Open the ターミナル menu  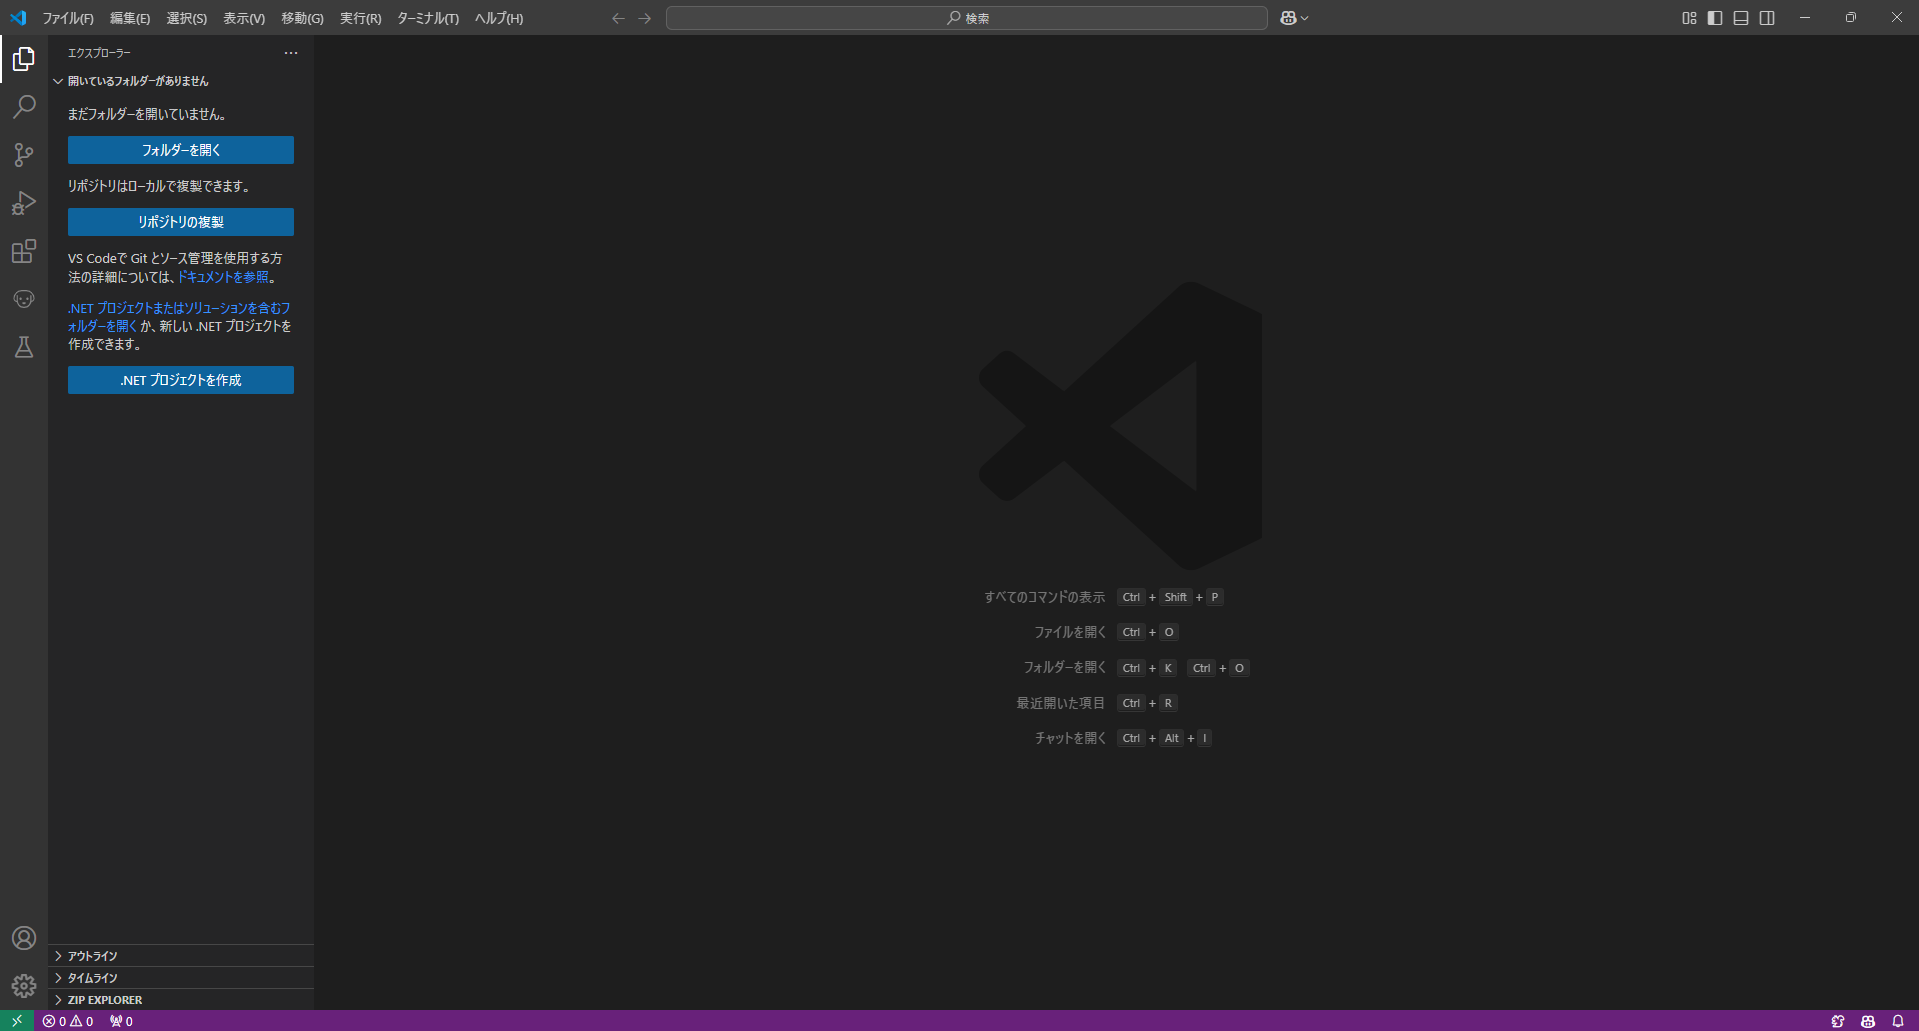tap(426, 18)
